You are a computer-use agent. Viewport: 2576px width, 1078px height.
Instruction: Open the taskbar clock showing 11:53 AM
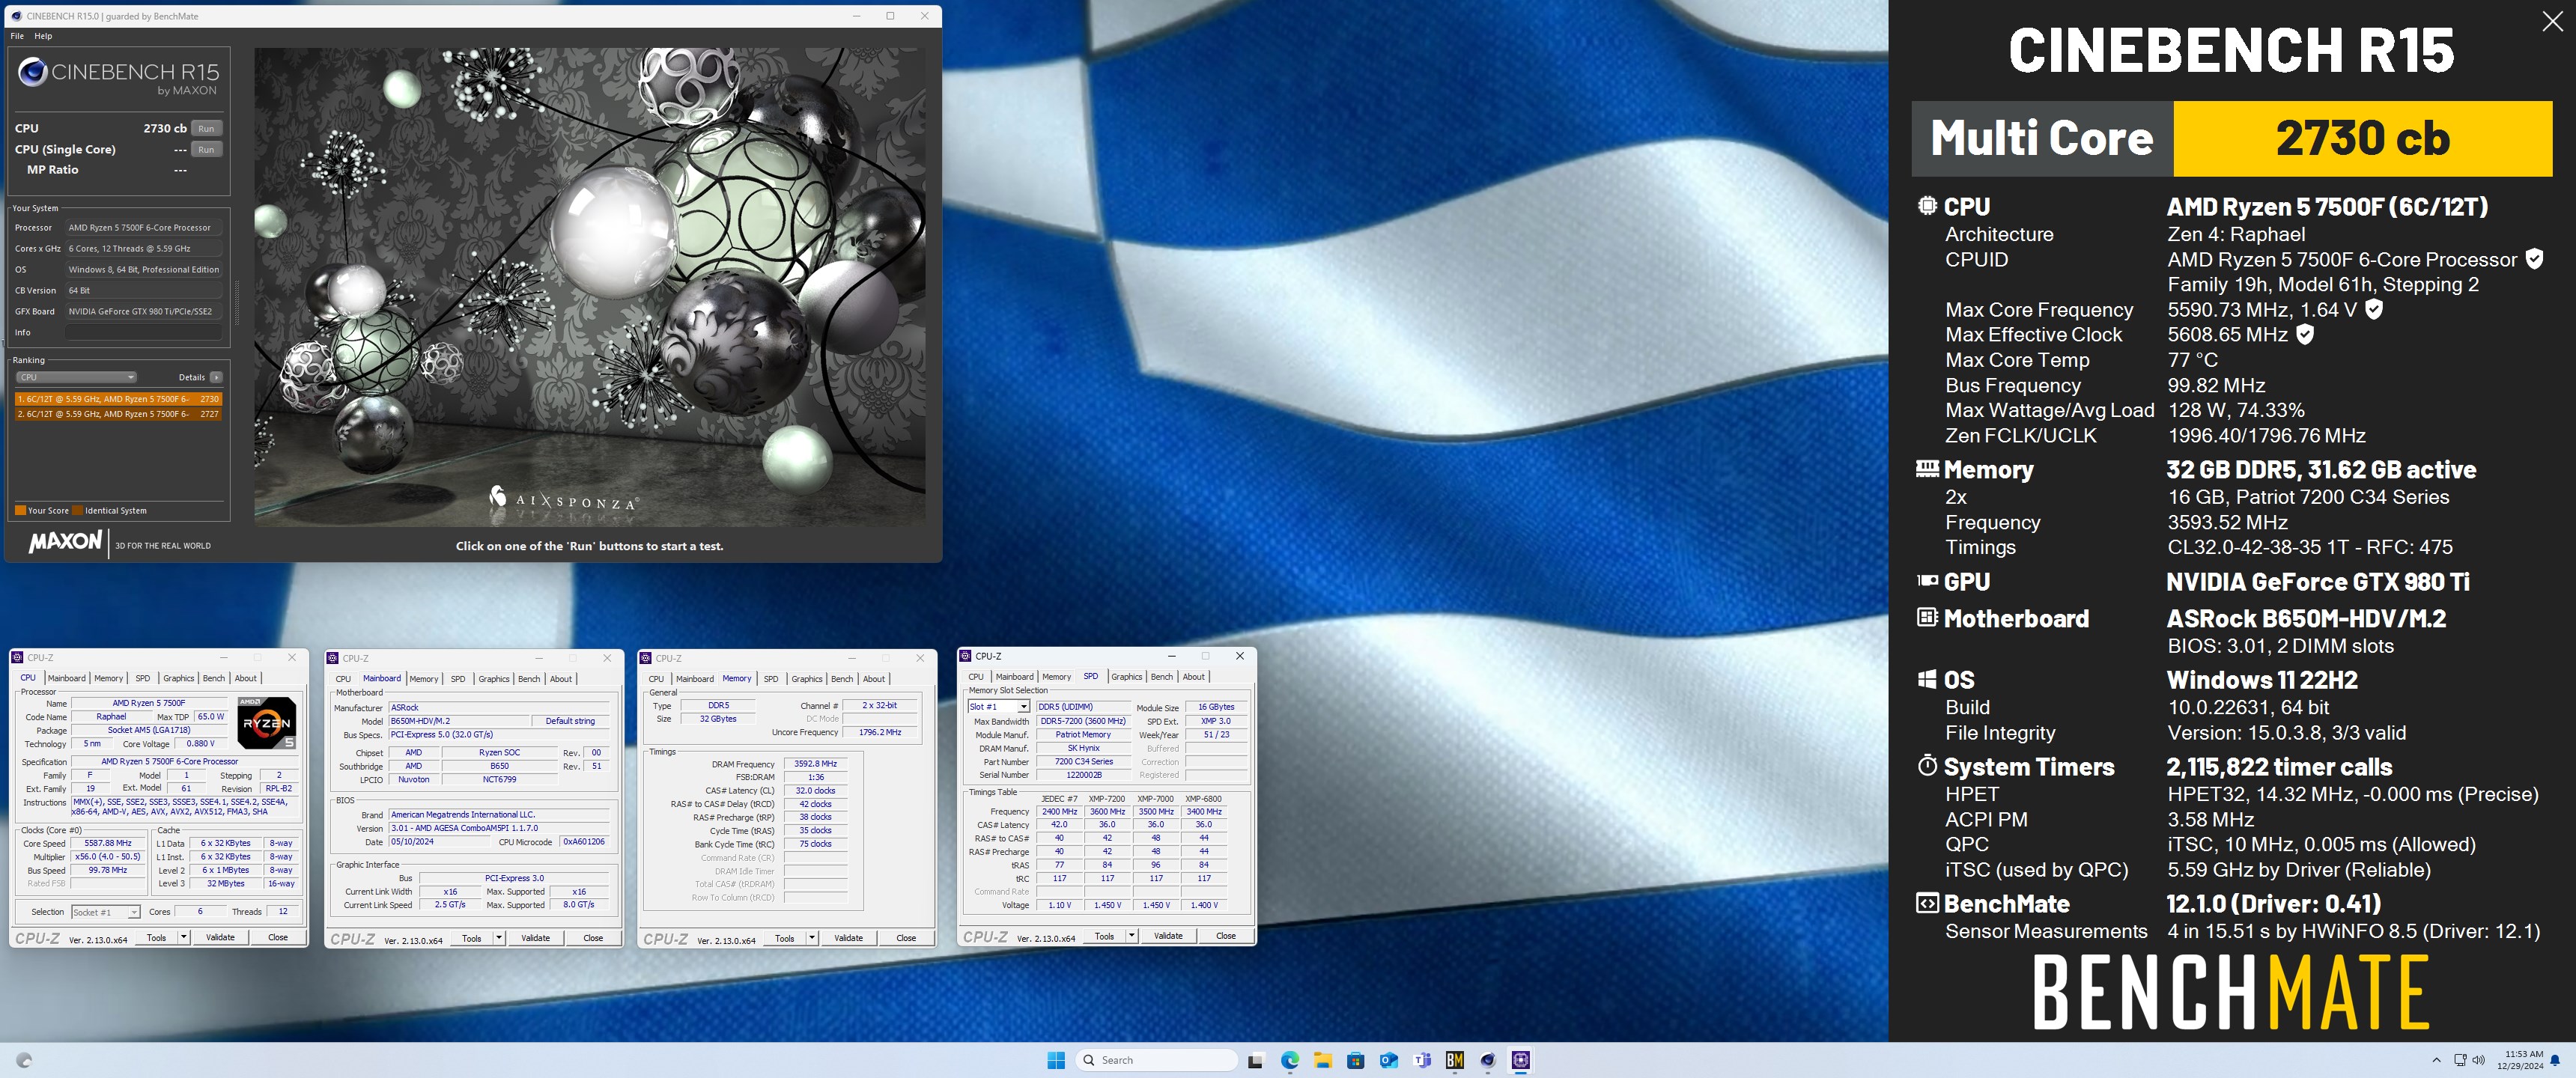click(2519, 1060)
